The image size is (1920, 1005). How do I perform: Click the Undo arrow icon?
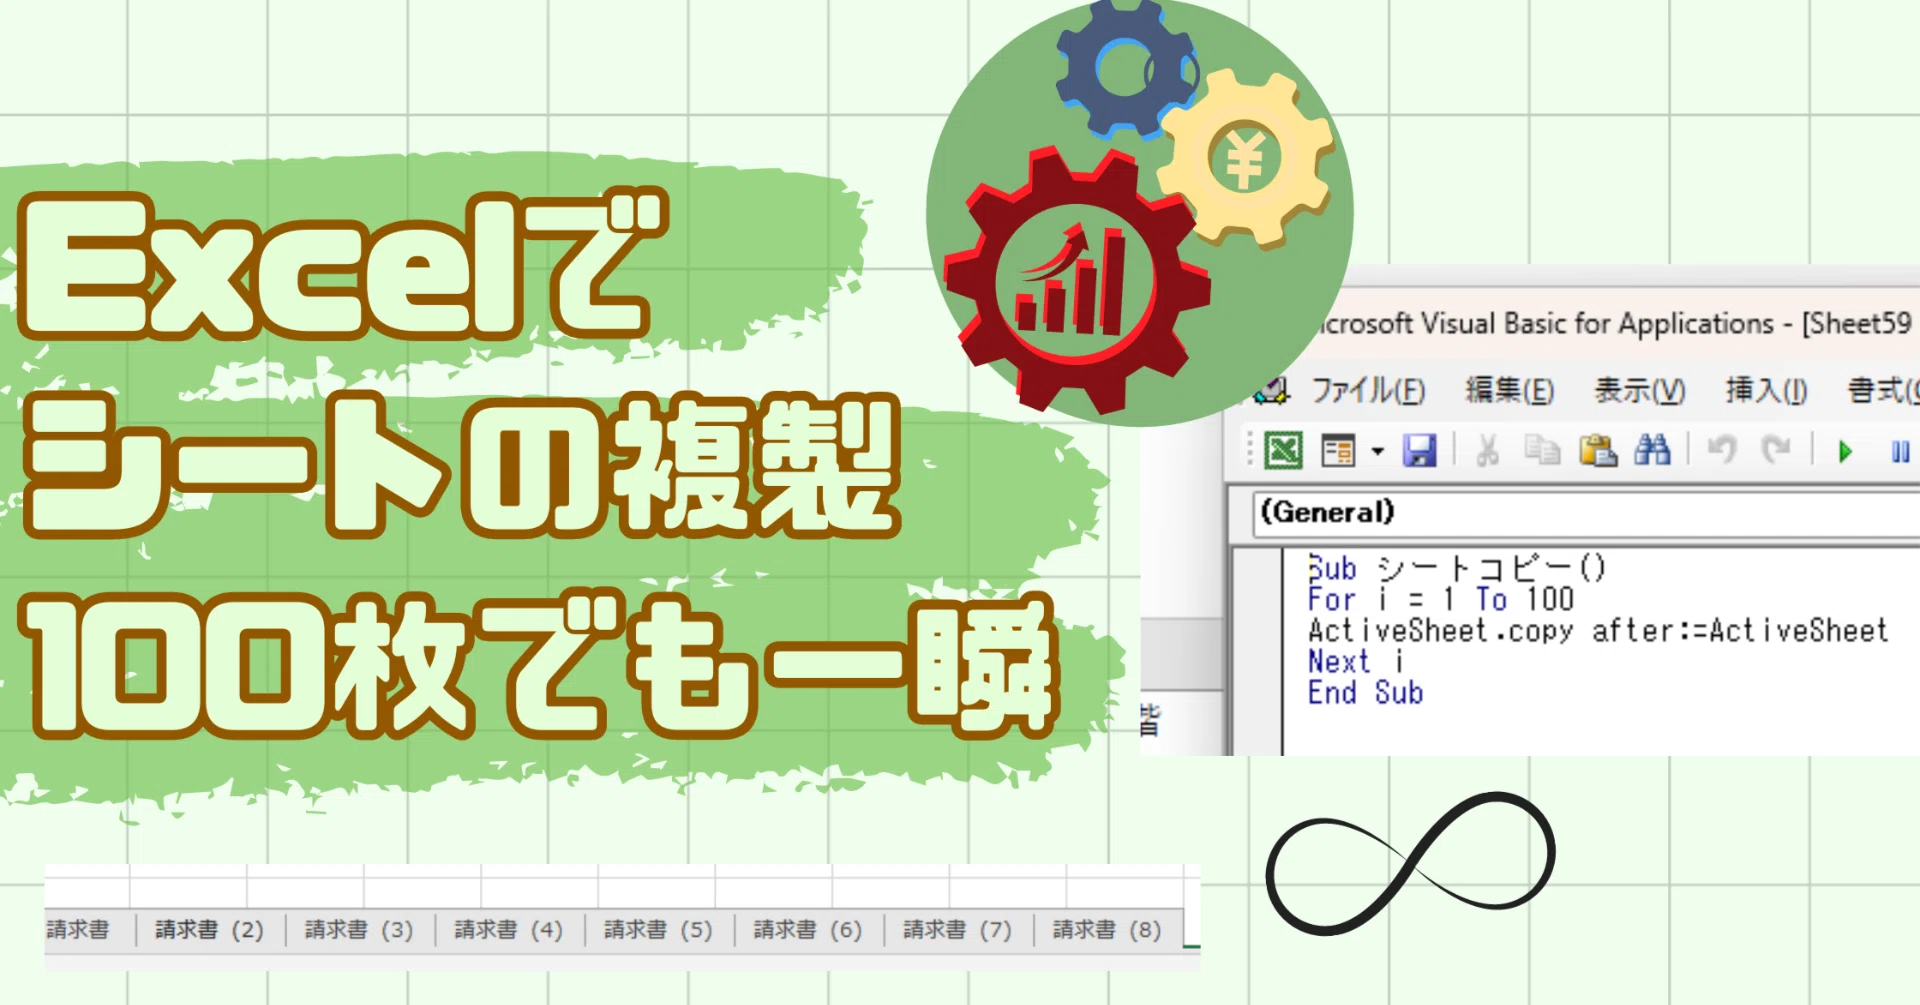coord(1722,451)
